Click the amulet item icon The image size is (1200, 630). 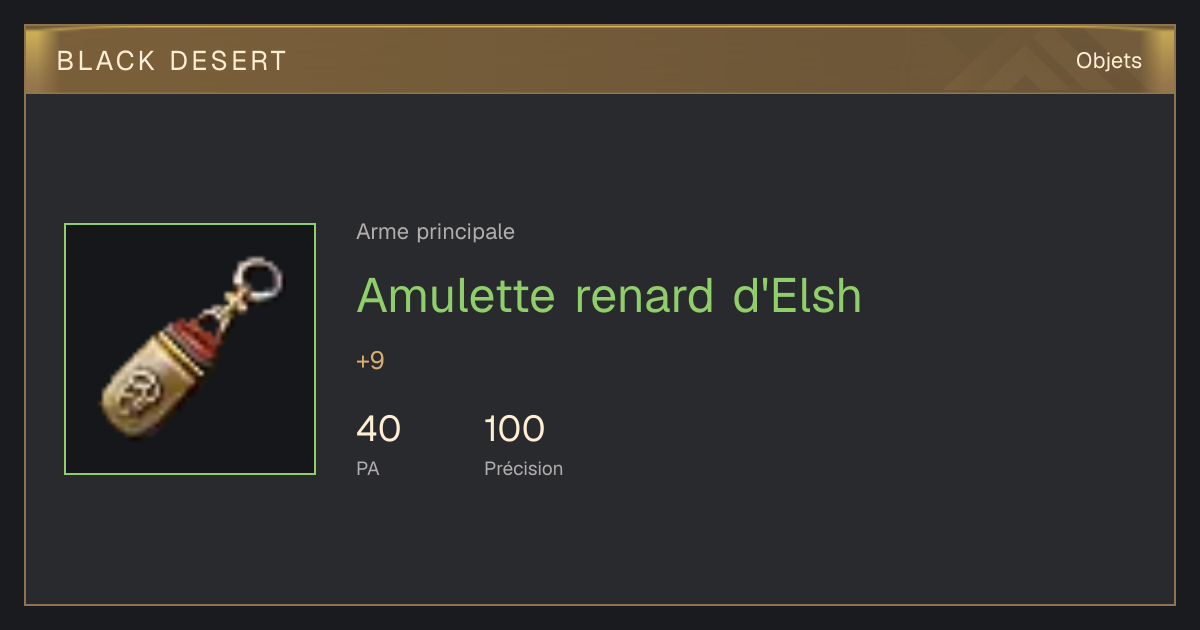pos(190,349)
